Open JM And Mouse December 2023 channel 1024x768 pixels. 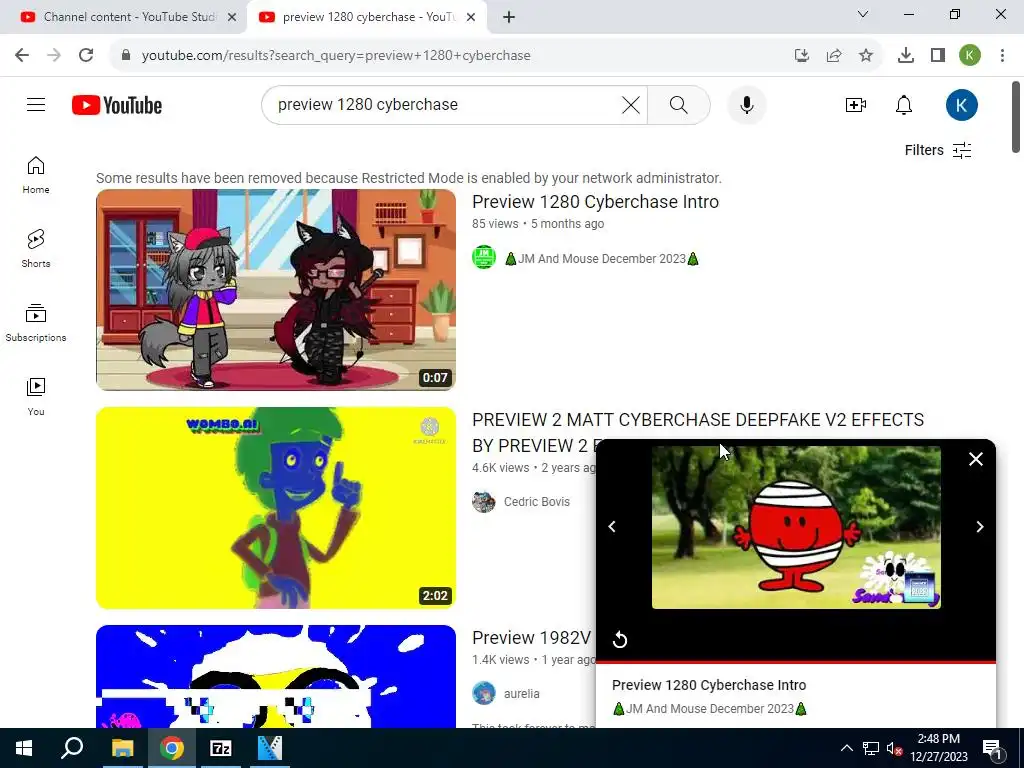click(601, 259)
